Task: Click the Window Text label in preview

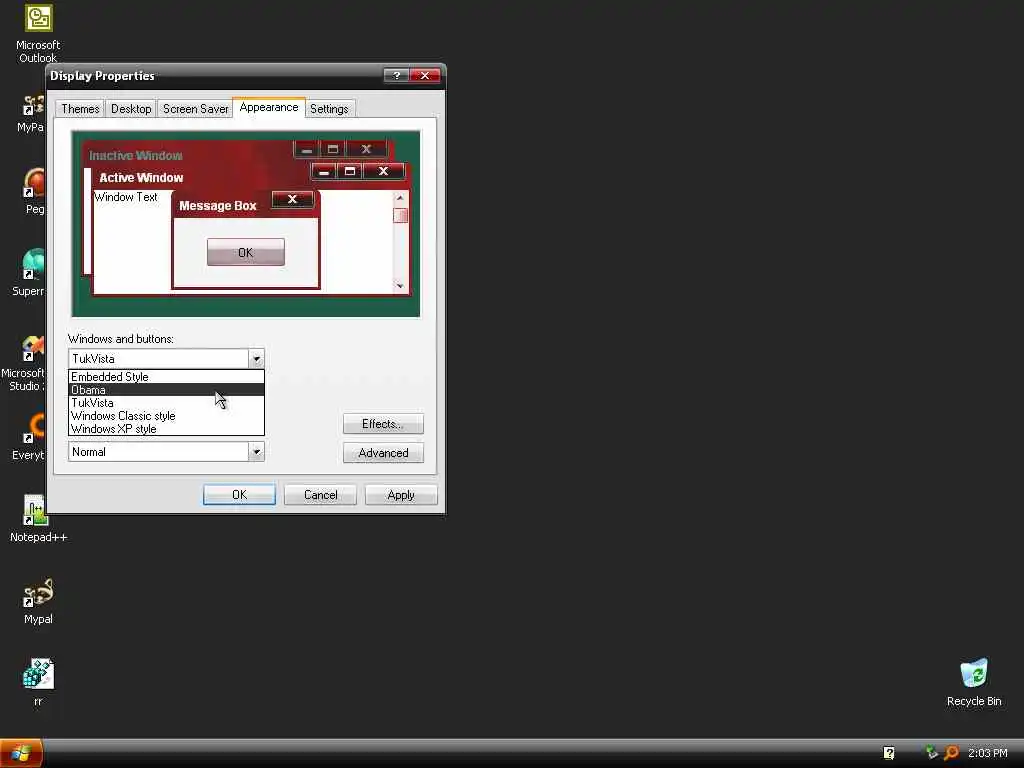Action: 126,197
